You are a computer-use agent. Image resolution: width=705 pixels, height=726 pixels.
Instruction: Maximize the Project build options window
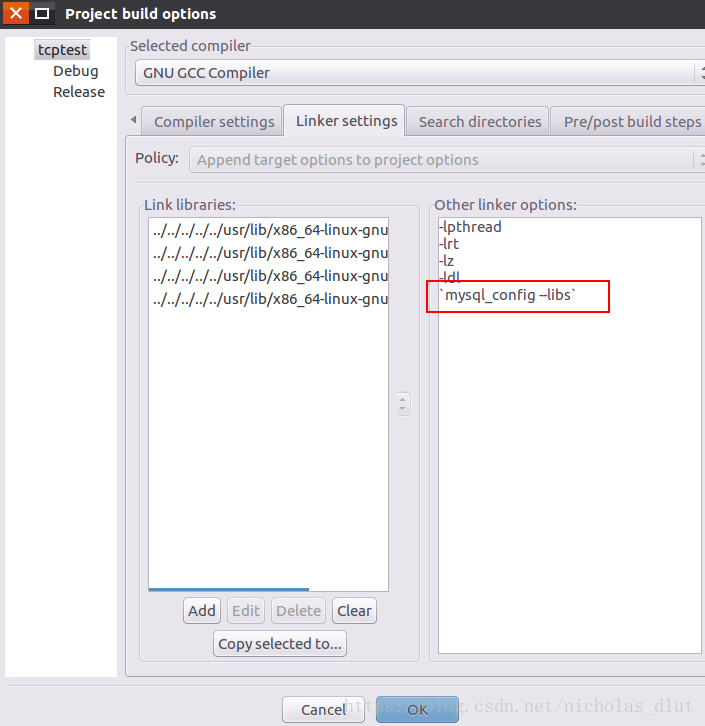click(x=42, y=13)
